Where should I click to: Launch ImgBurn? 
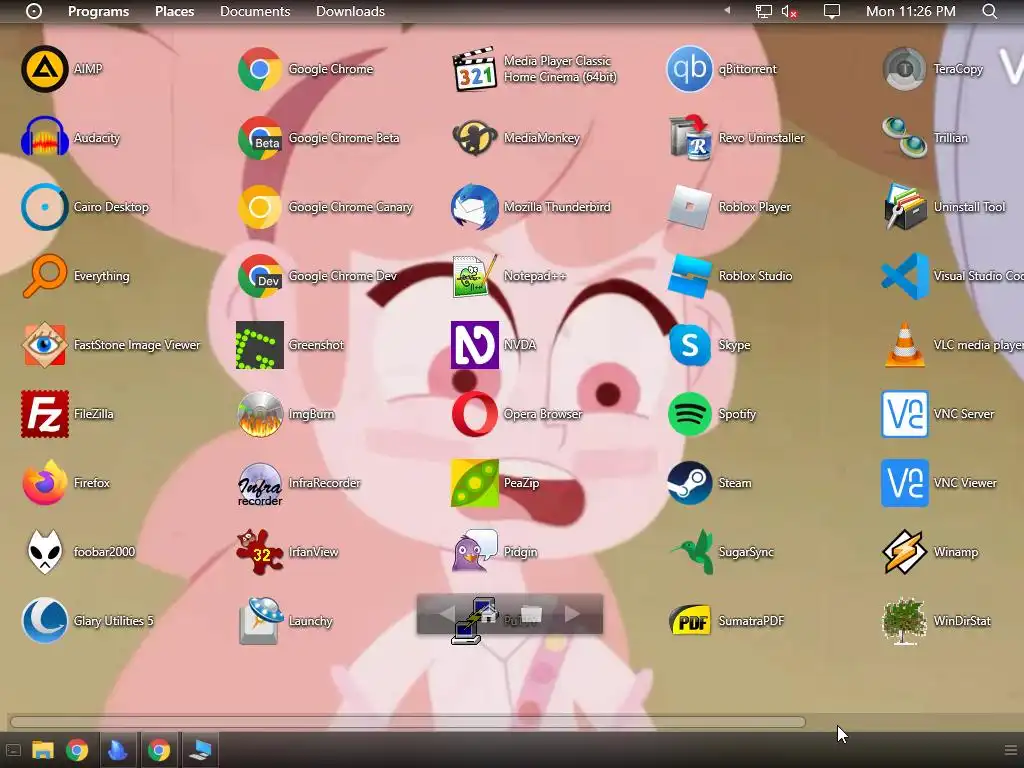(259, 414)
